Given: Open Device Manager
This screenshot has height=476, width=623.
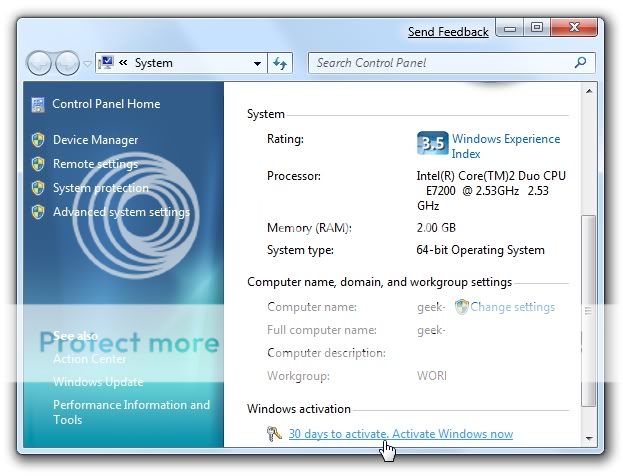Looking at the screenshot, I should [95, 140].
